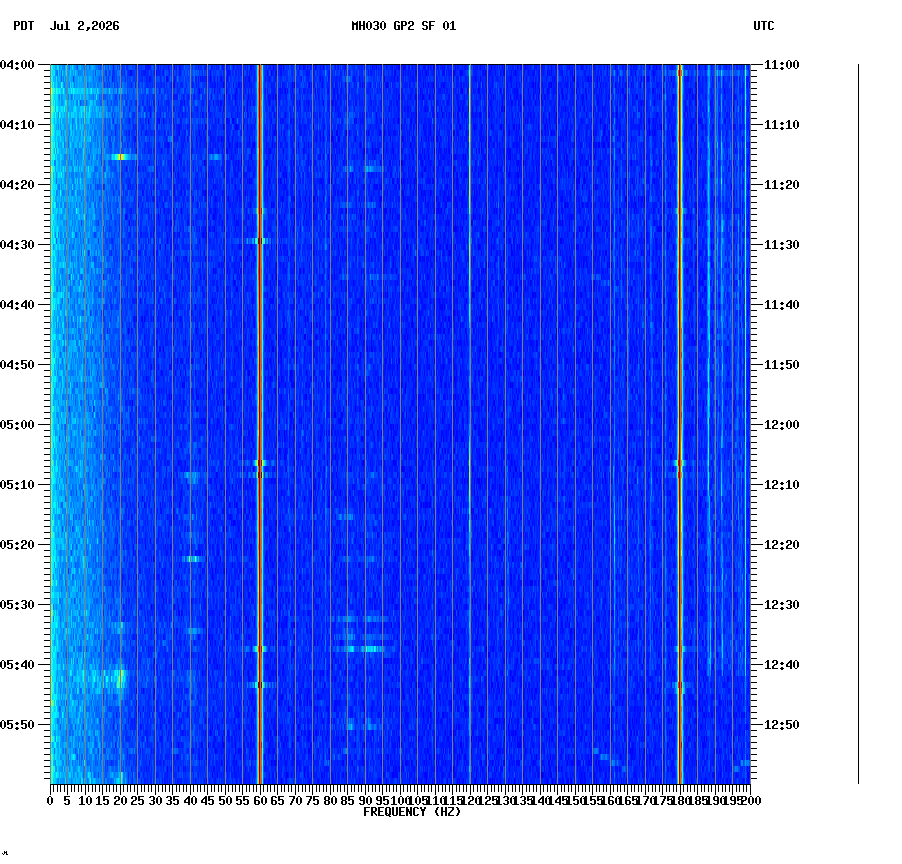Click the 12:00 UTC time label
The width and height of the screenshot is (902, 864).
point(782,425)
